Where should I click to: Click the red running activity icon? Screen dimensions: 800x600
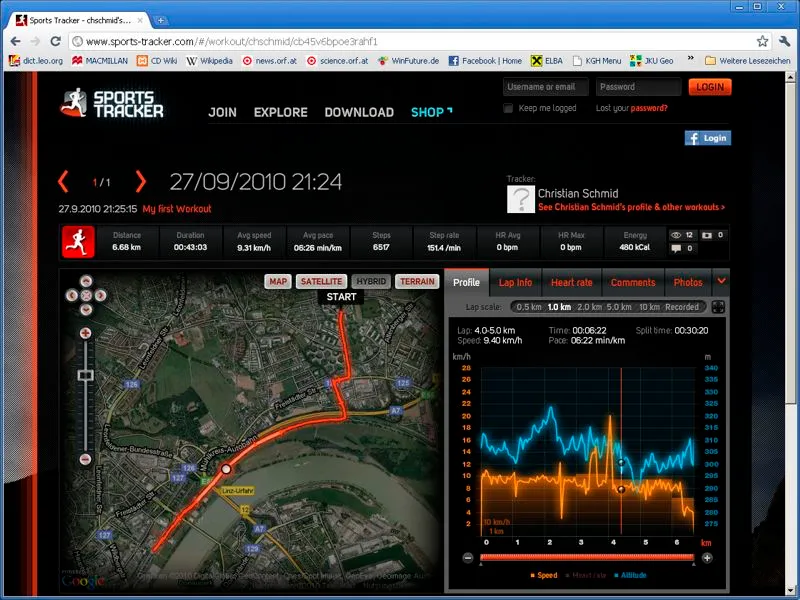[78, 242]
